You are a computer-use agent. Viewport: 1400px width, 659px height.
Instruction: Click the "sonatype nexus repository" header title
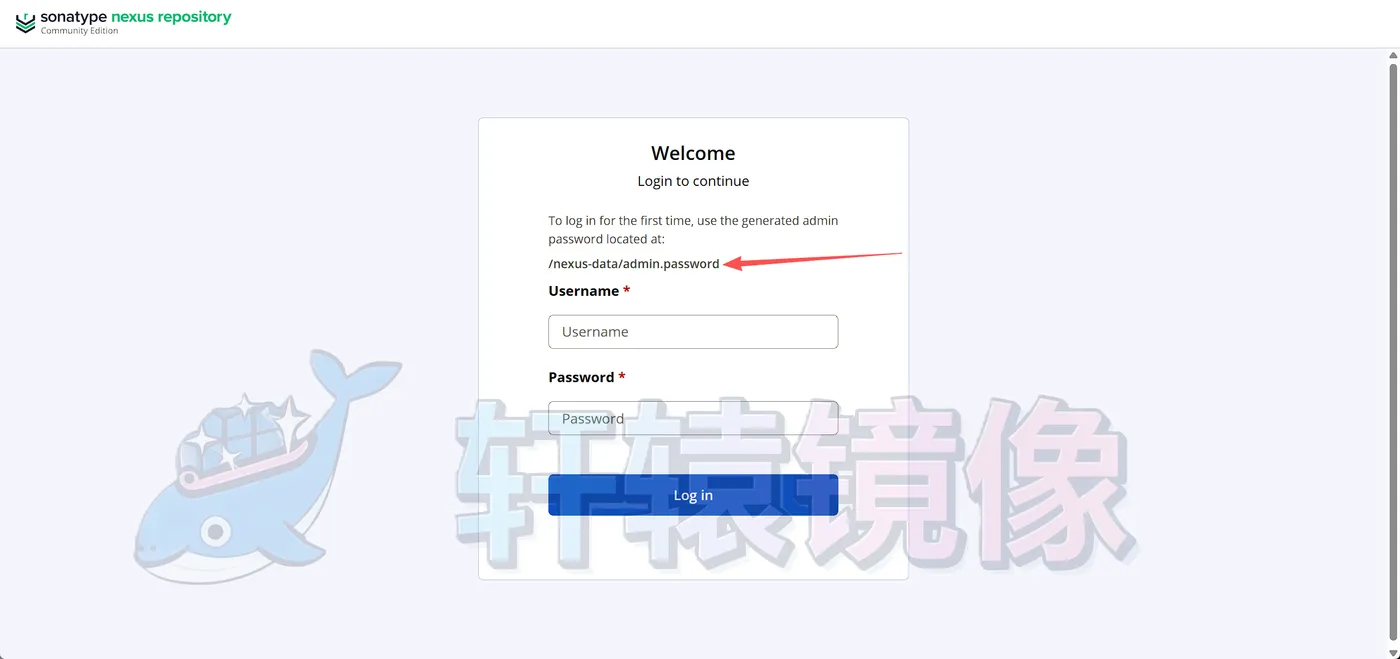click(x=136, y=17)
